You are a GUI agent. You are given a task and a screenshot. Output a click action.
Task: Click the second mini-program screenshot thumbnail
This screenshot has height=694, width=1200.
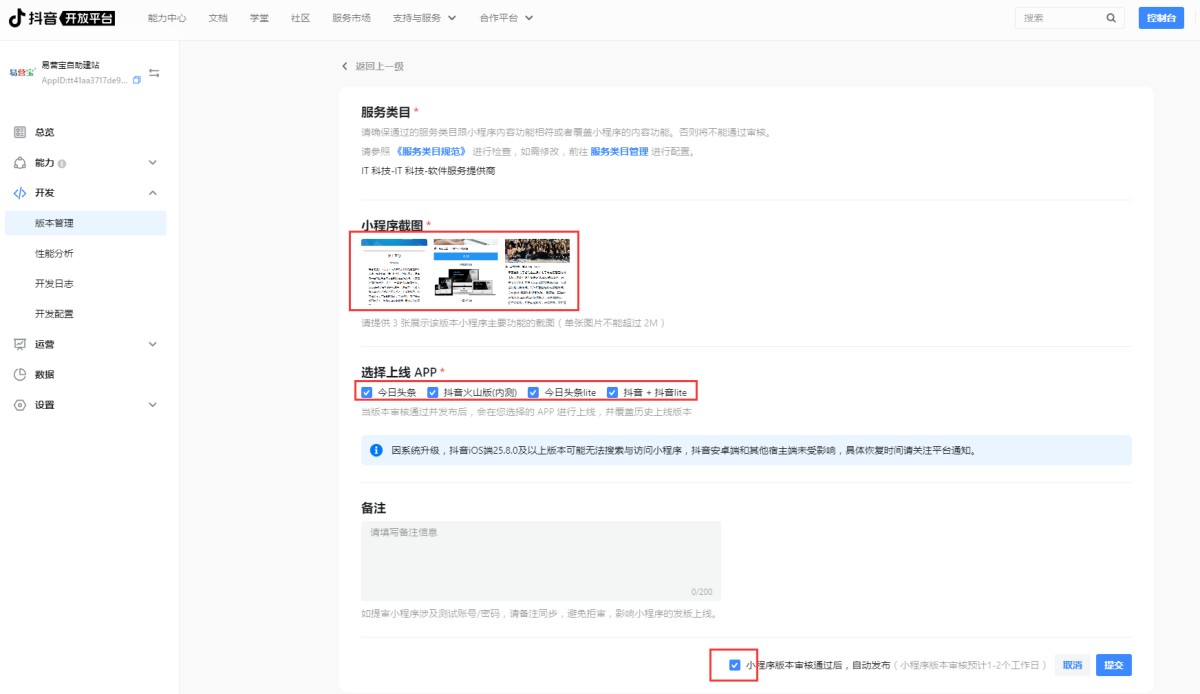coord(465,270)
